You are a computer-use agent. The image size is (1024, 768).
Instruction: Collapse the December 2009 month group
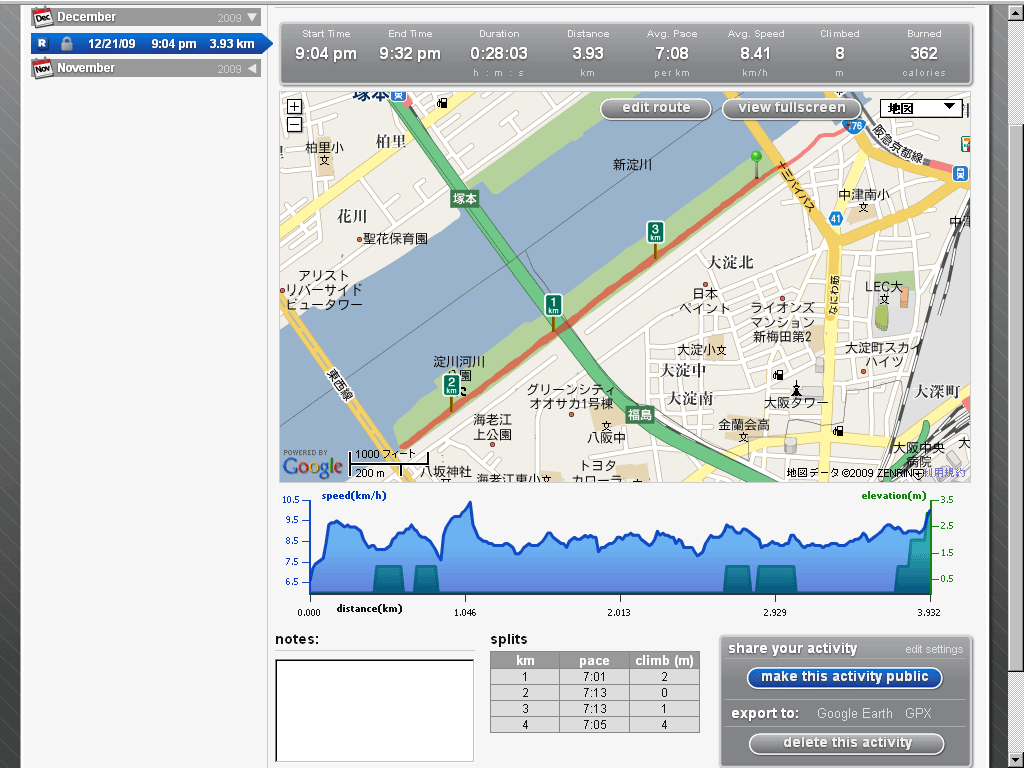[x=253, y=17]
